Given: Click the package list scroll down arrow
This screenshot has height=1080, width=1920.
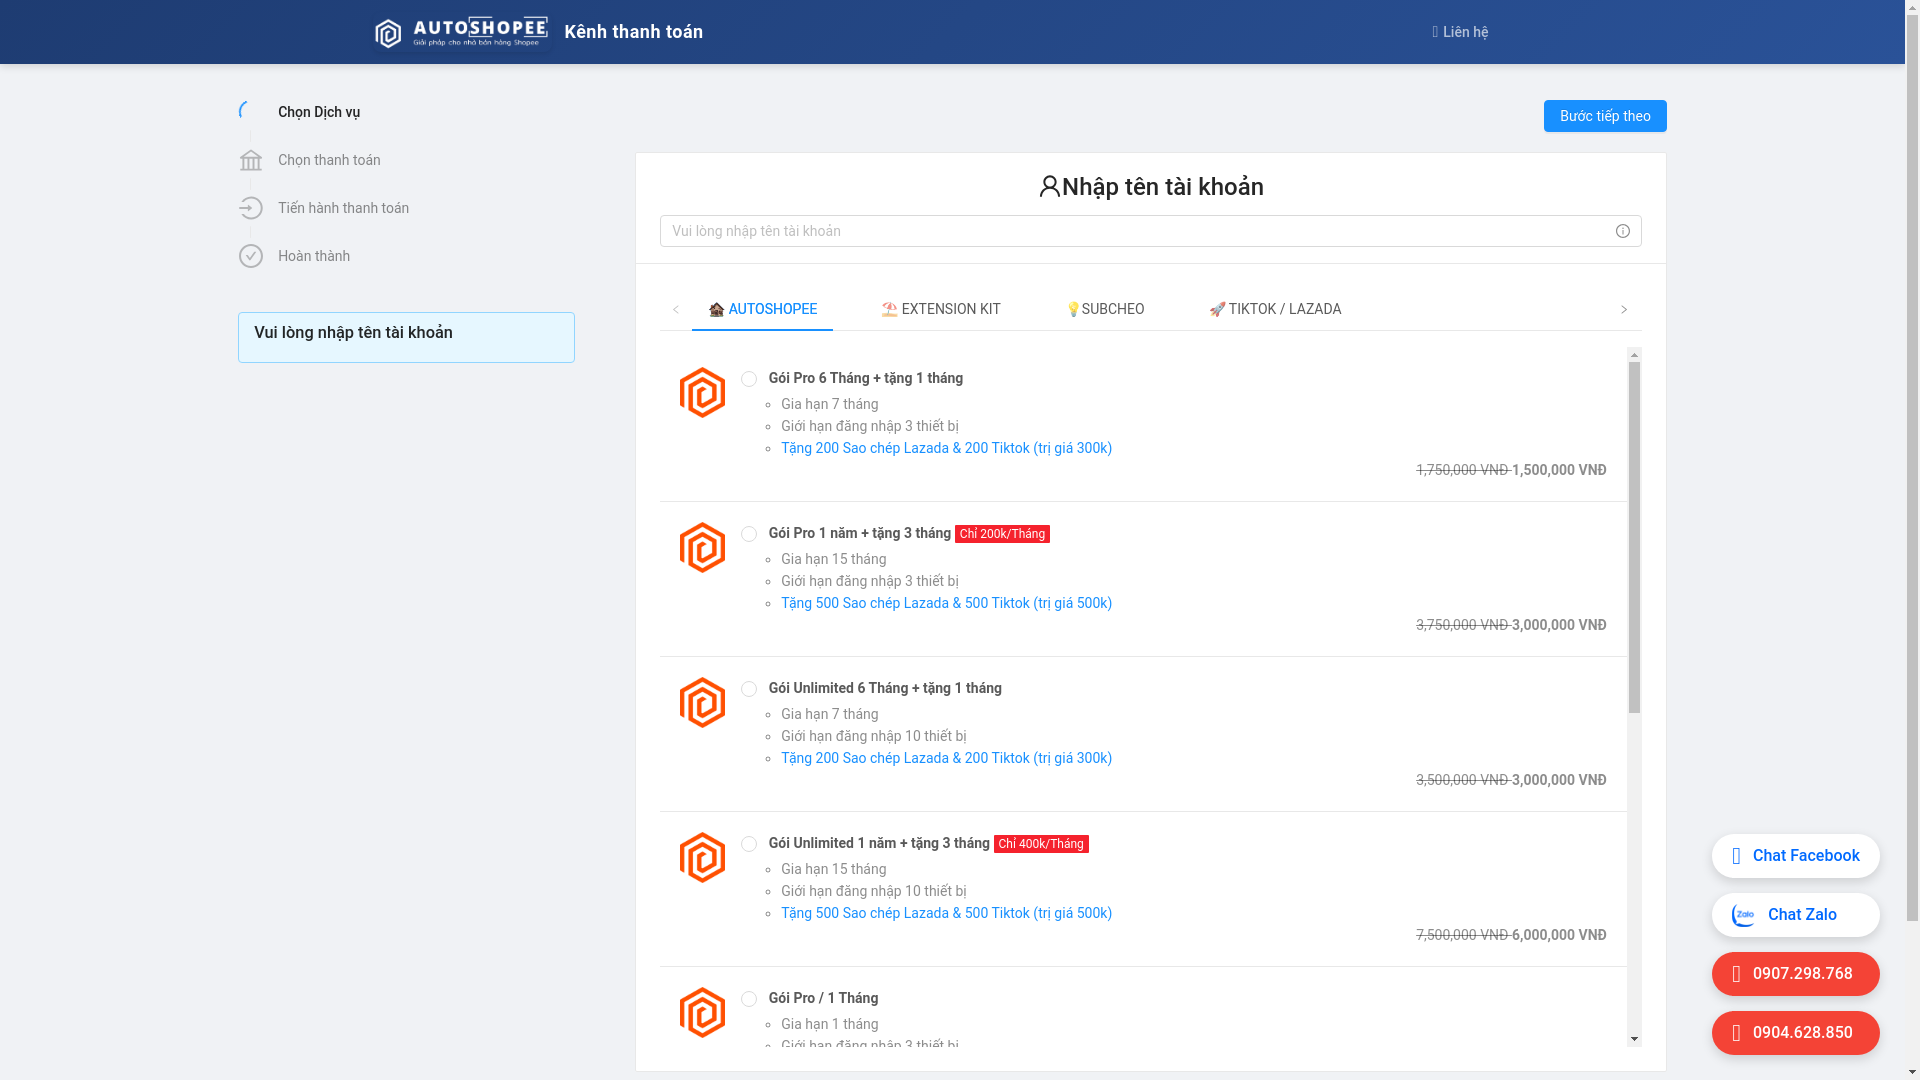Looking at the screenshot, I should pos(1634,1039).
